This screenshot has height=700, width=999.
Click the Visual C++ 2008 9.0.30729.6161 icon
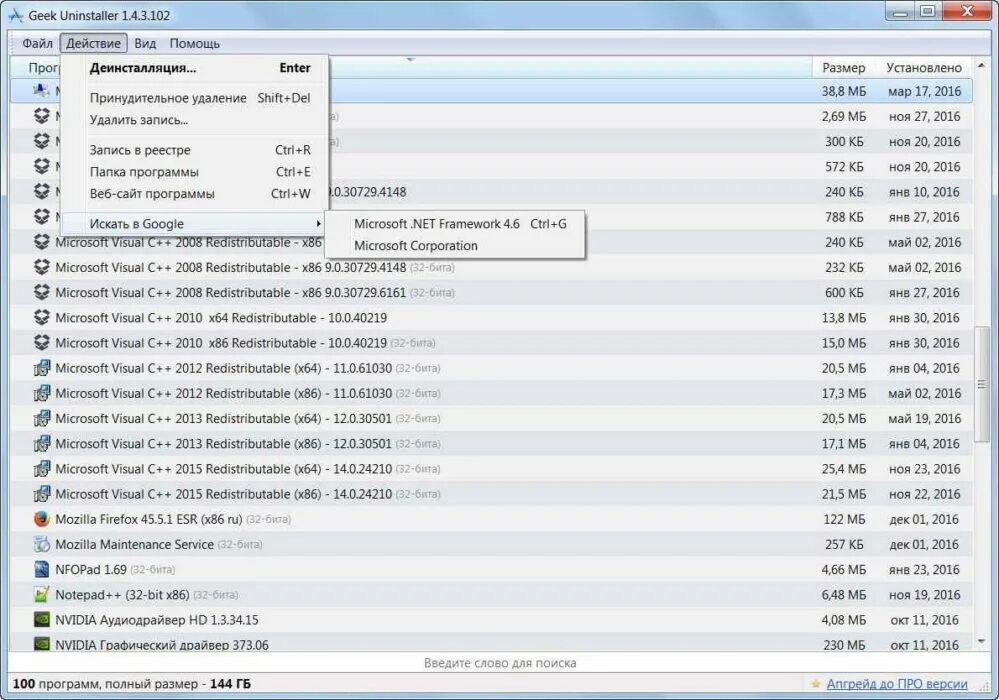tap(41, 292)
